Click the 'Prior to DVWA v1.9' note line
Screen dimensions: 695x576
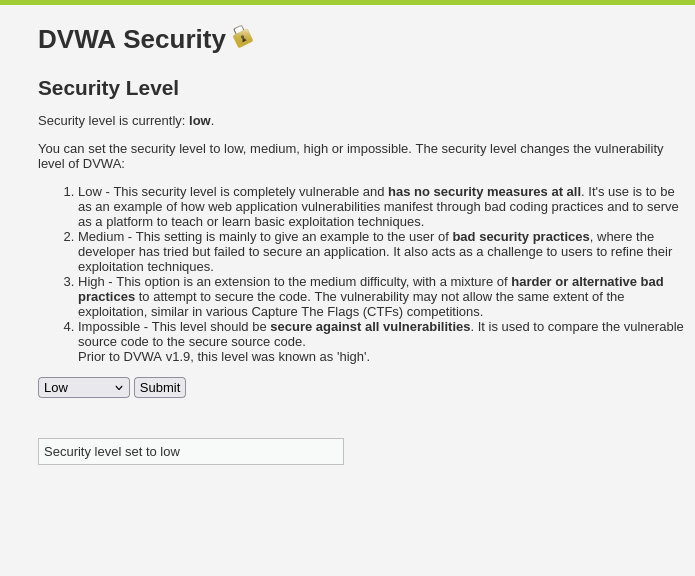223,357
